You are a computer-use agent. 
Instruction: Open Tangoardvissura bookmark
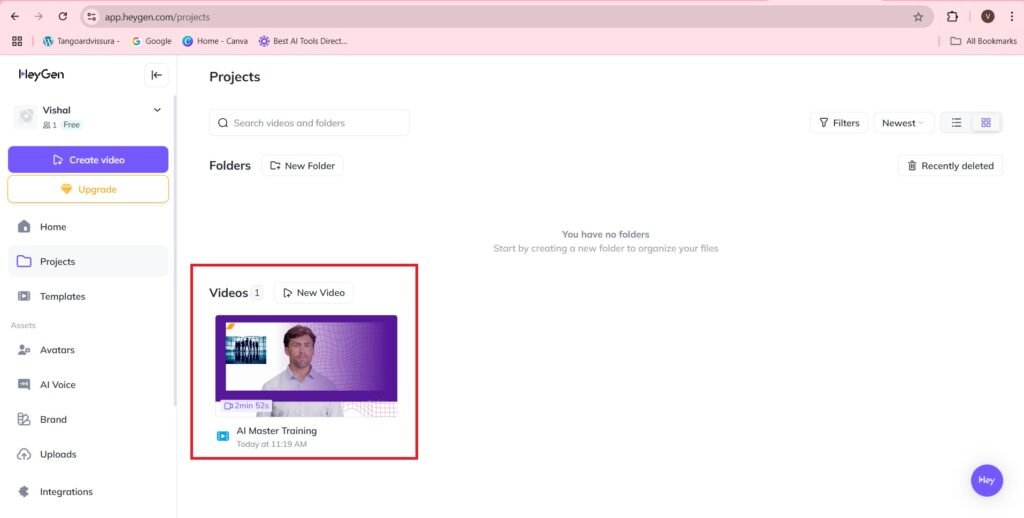coord(82,40)
